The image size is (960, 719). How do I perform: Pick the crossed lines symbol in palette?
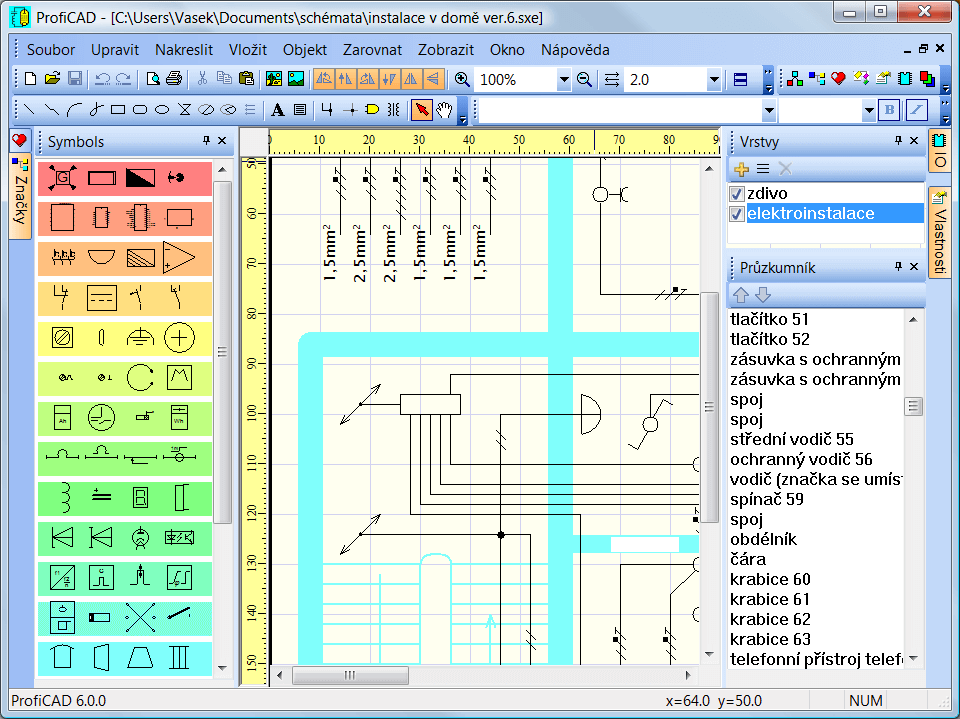coord(140,617)
